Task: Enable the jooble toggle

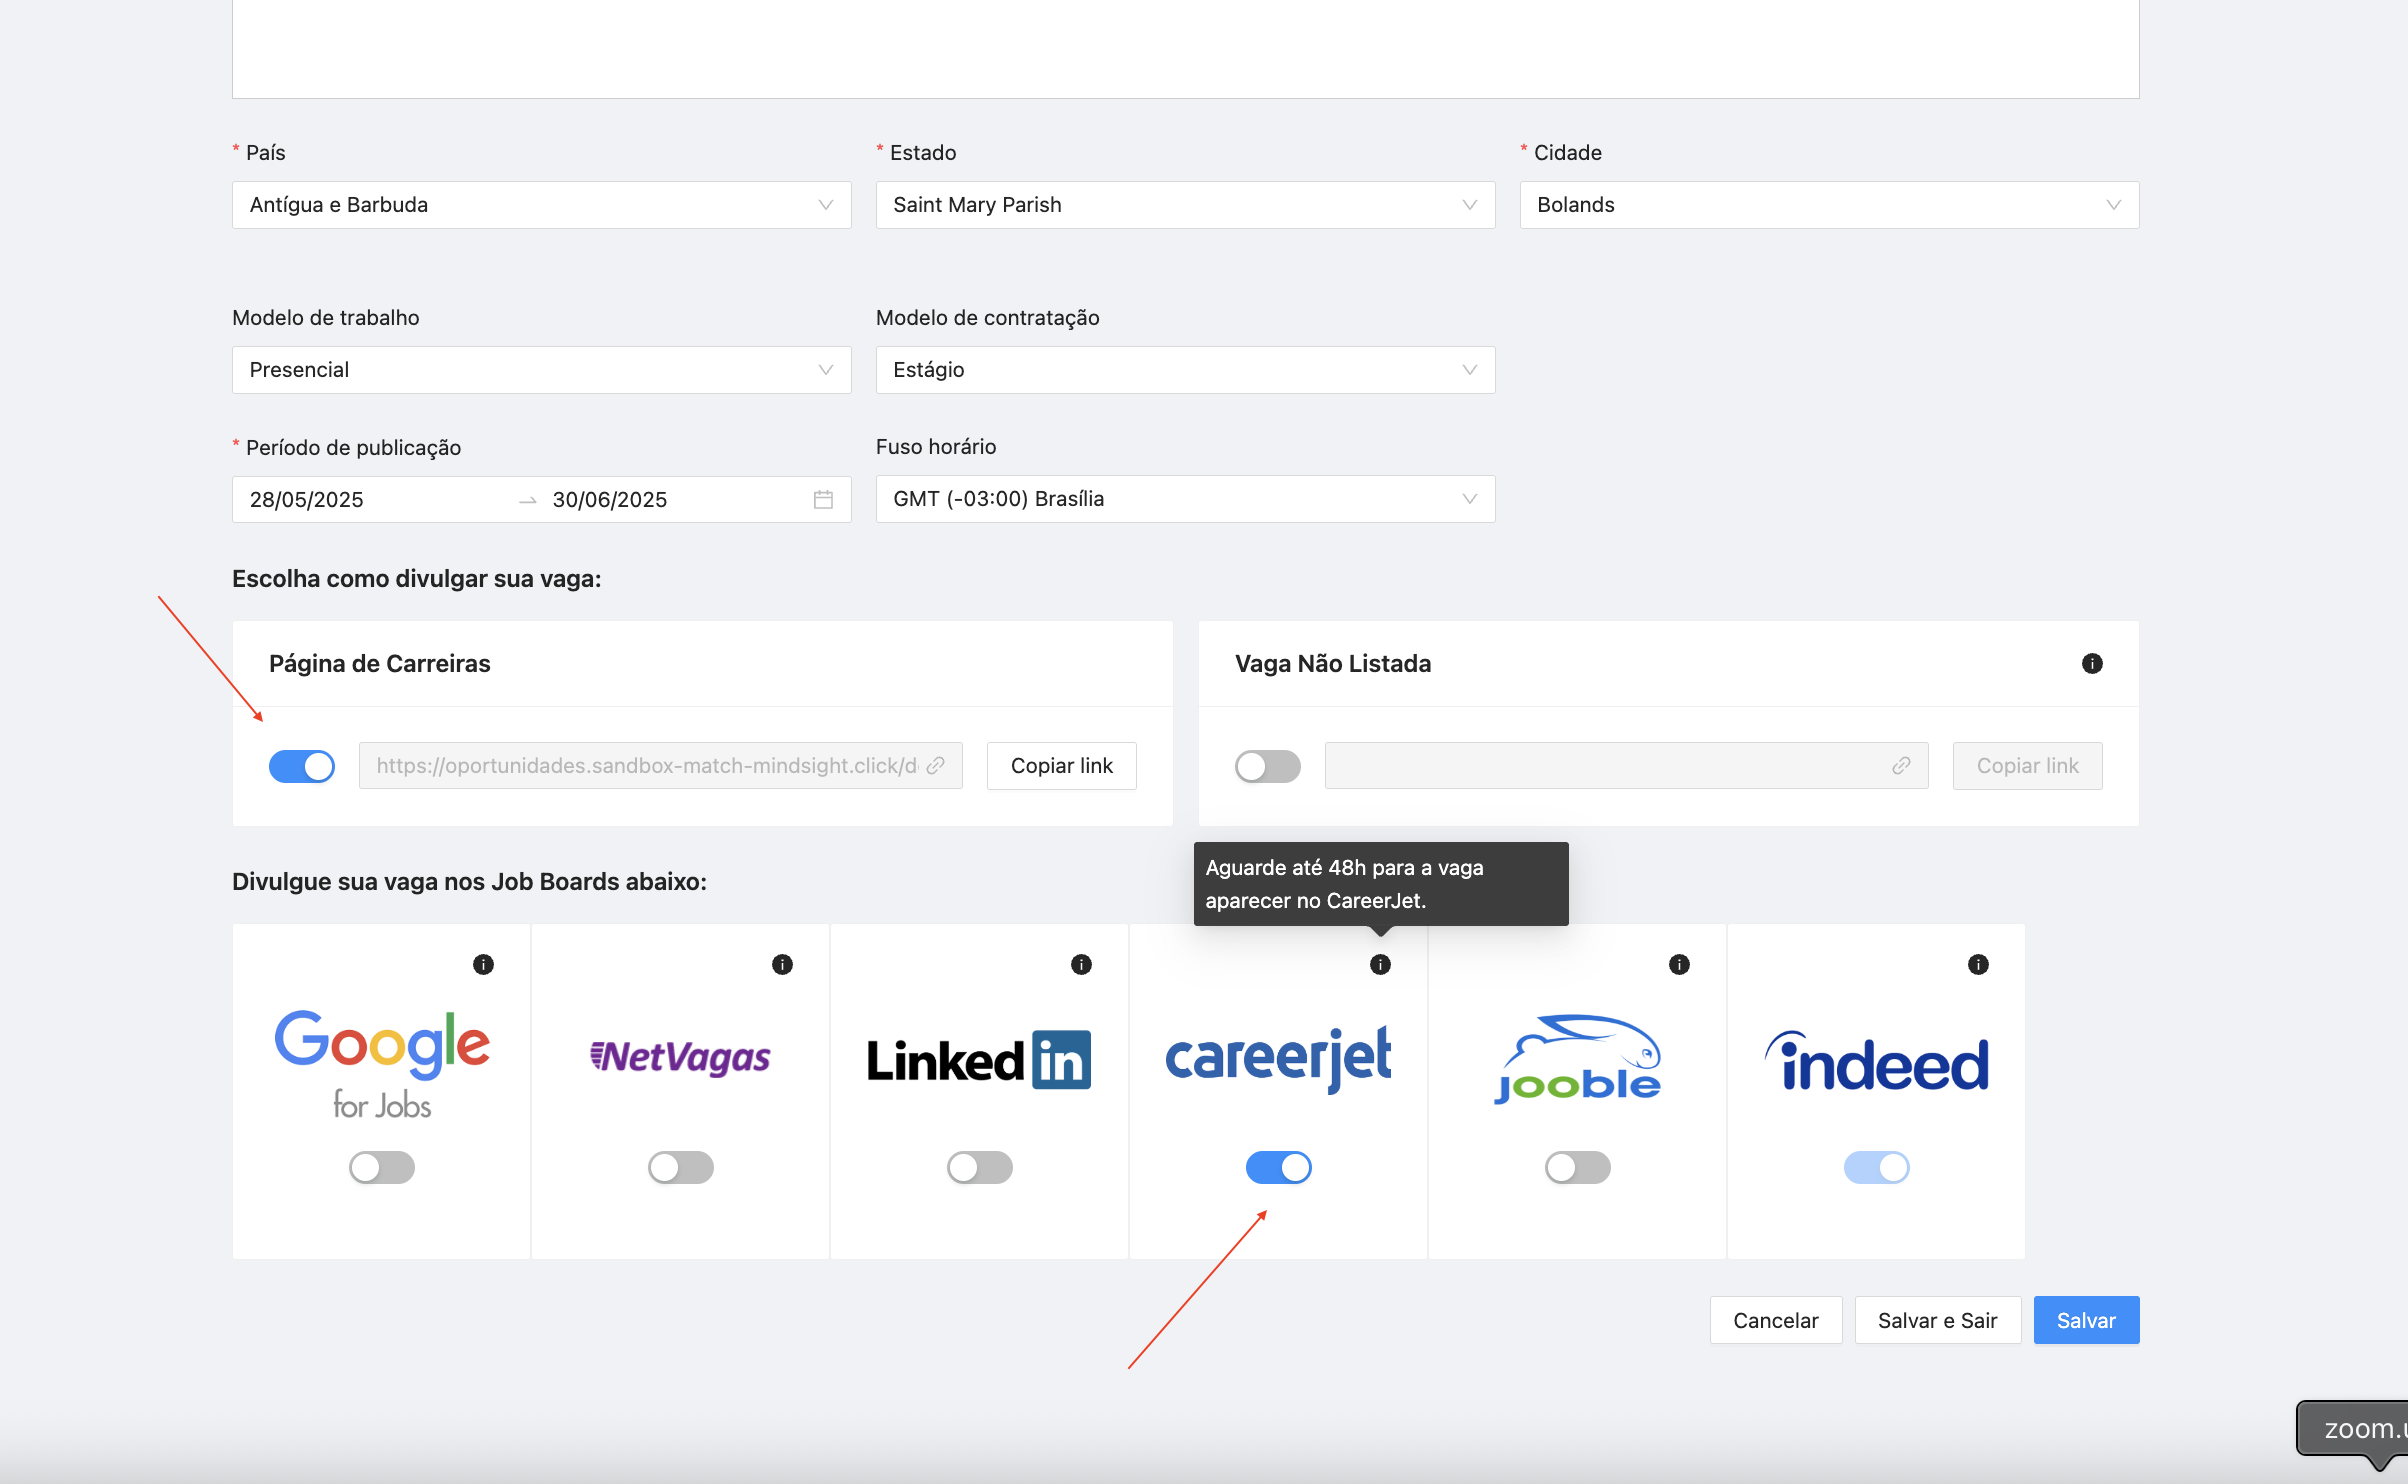Action: tap(1578, 1167)
